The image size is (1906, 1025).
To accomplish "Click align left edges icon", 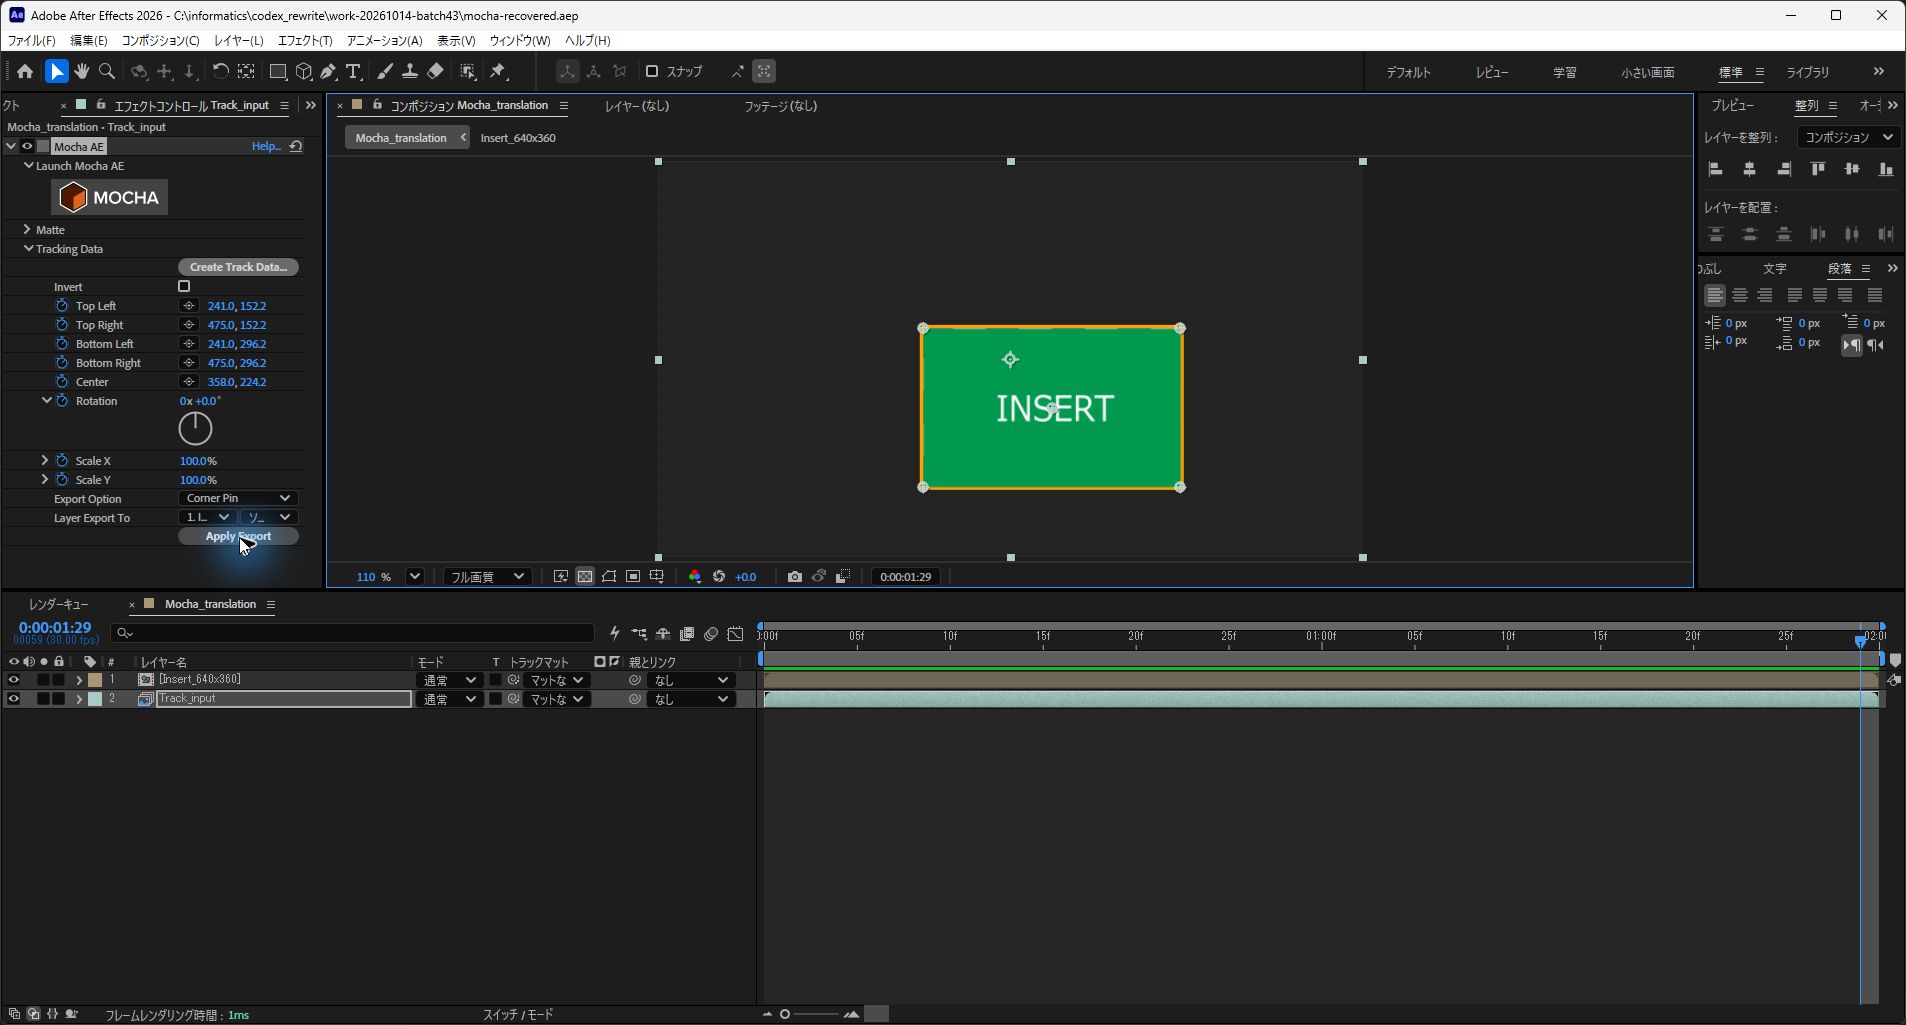I will [1716, 169].
